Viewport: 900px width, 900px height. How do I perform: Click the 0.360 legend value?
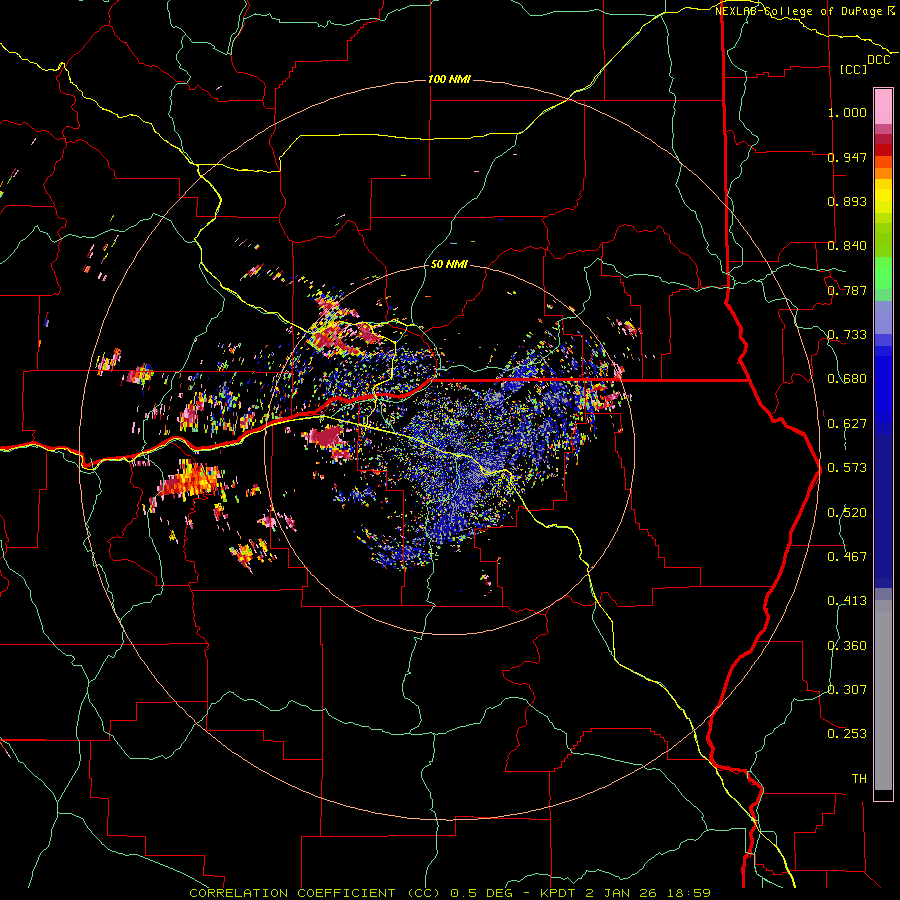pos(847,646)
